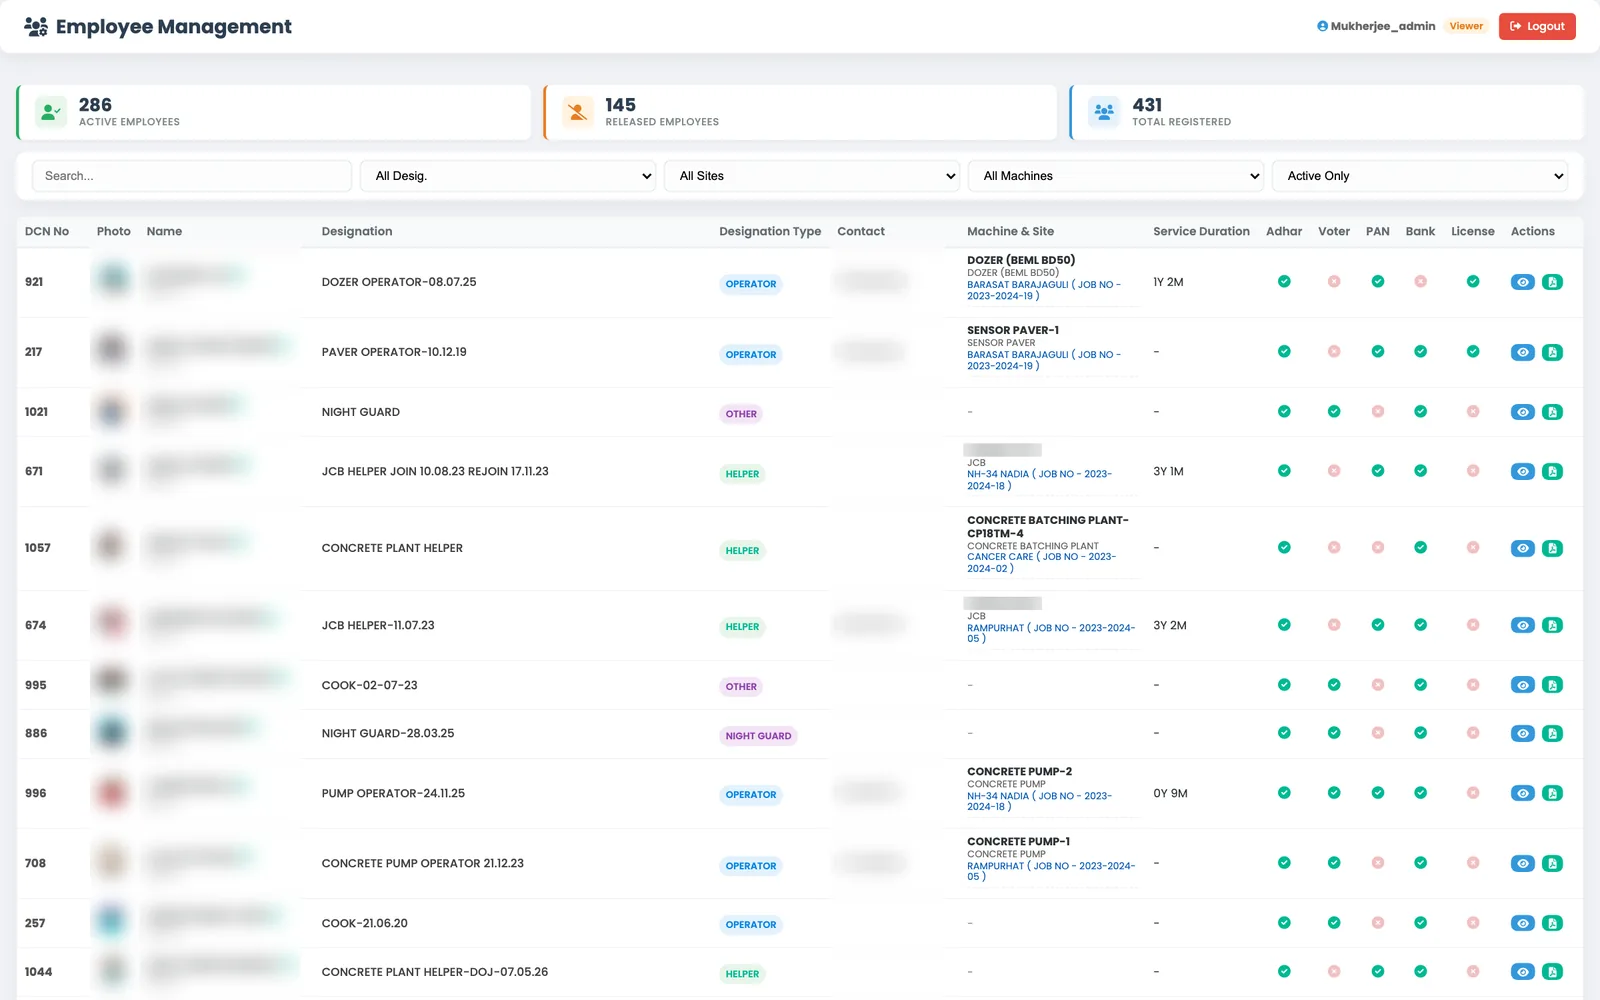Viewport: 1600px width, 1000px height.
Task: View details for employee DCN 1021
Action: click(1522, 412)
